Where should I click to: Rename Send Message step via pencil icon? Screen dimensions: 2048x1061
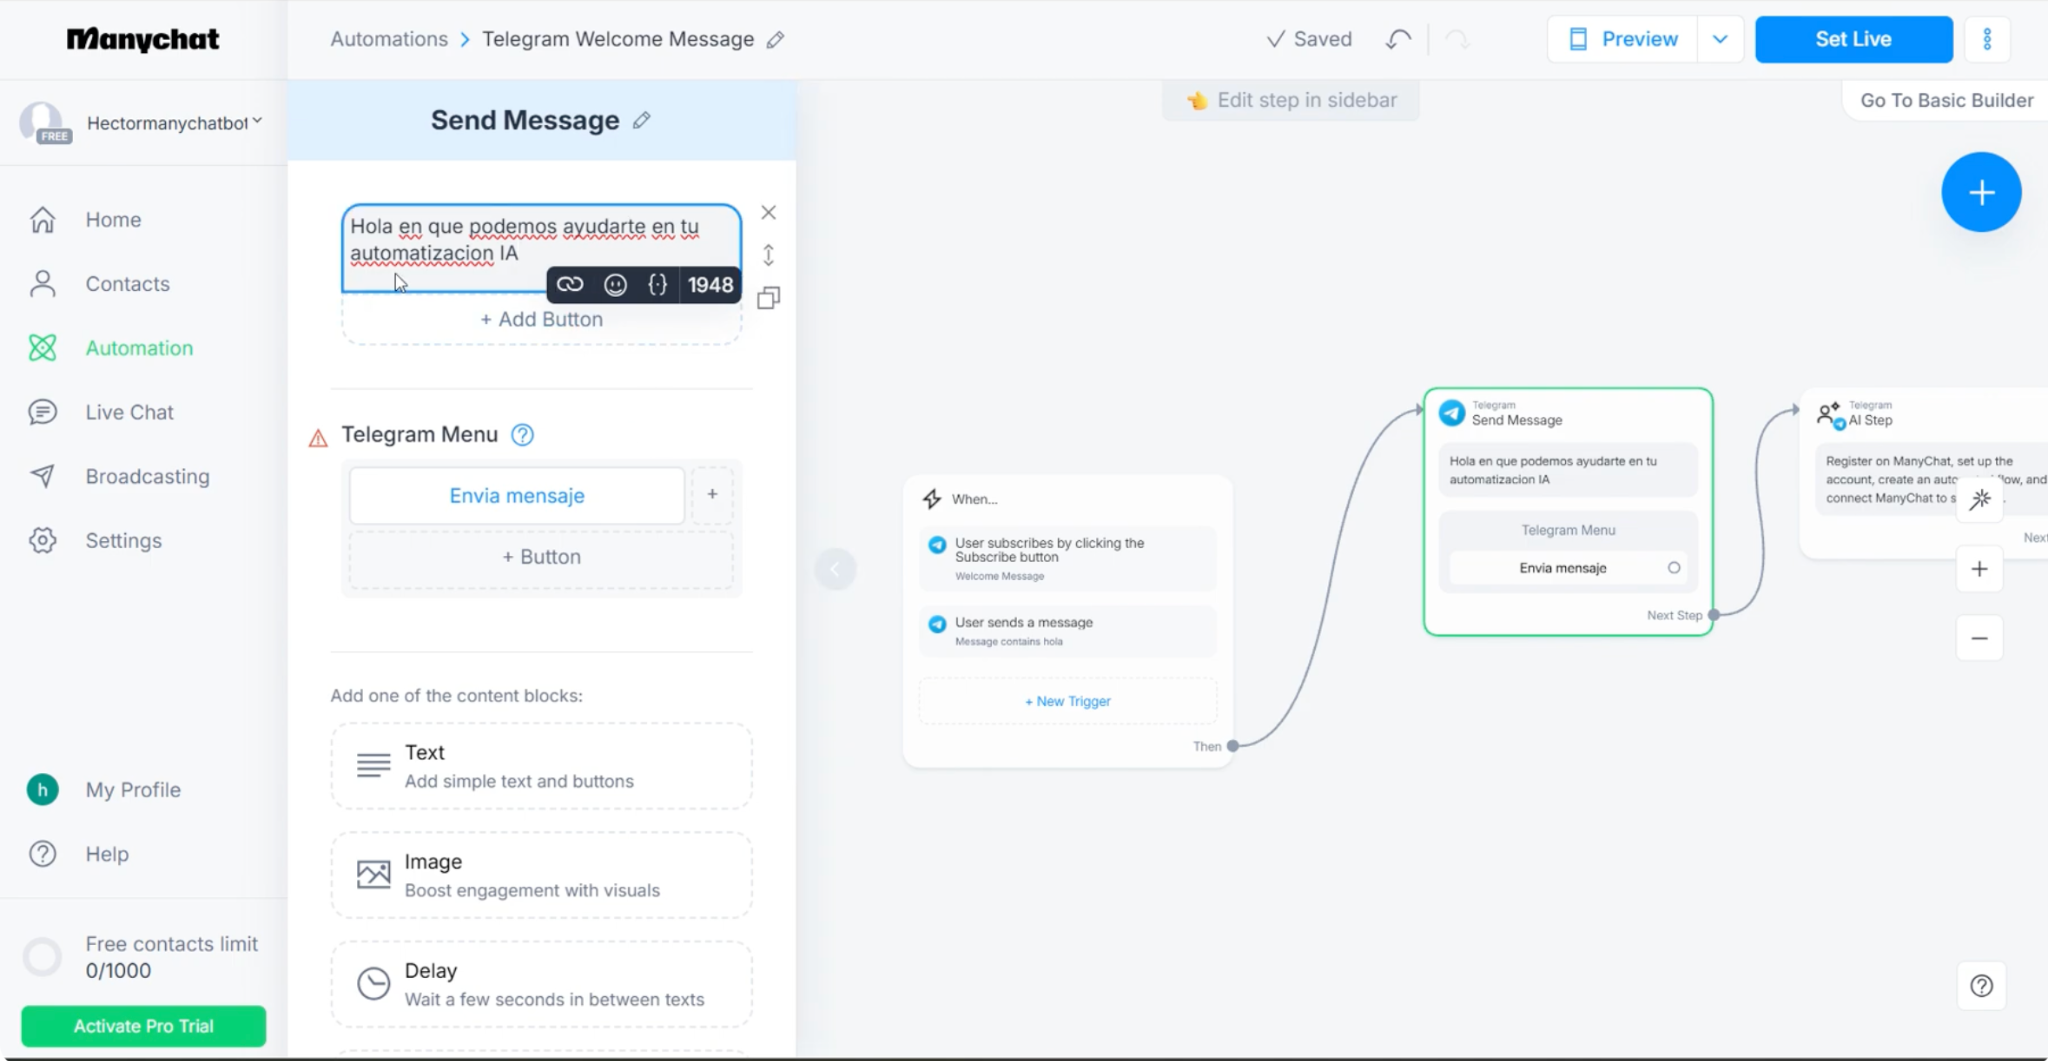[x=642, y=120]
